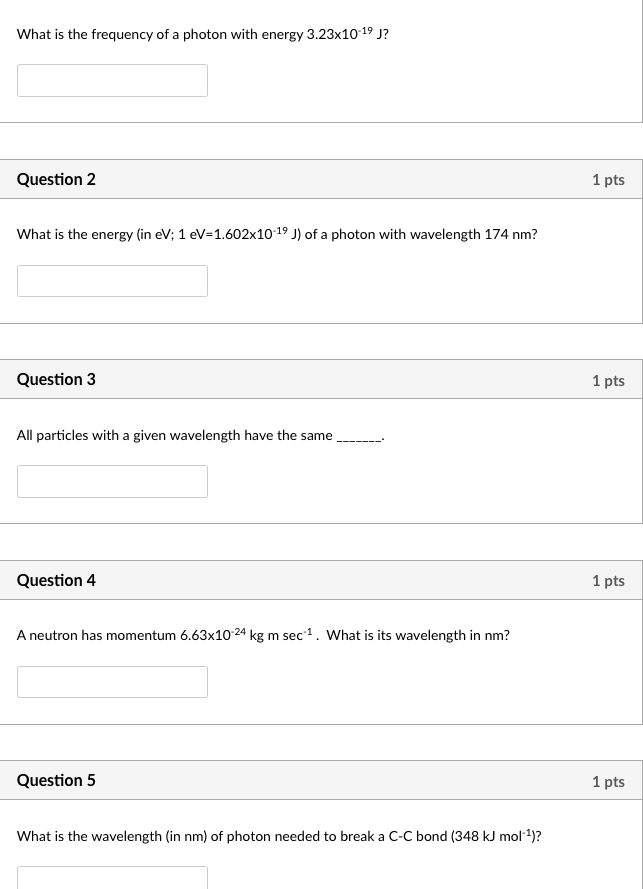Select the answer field for Question 3
The height and width of the screenshot is (889, 643).
click(x=112, y=481)
